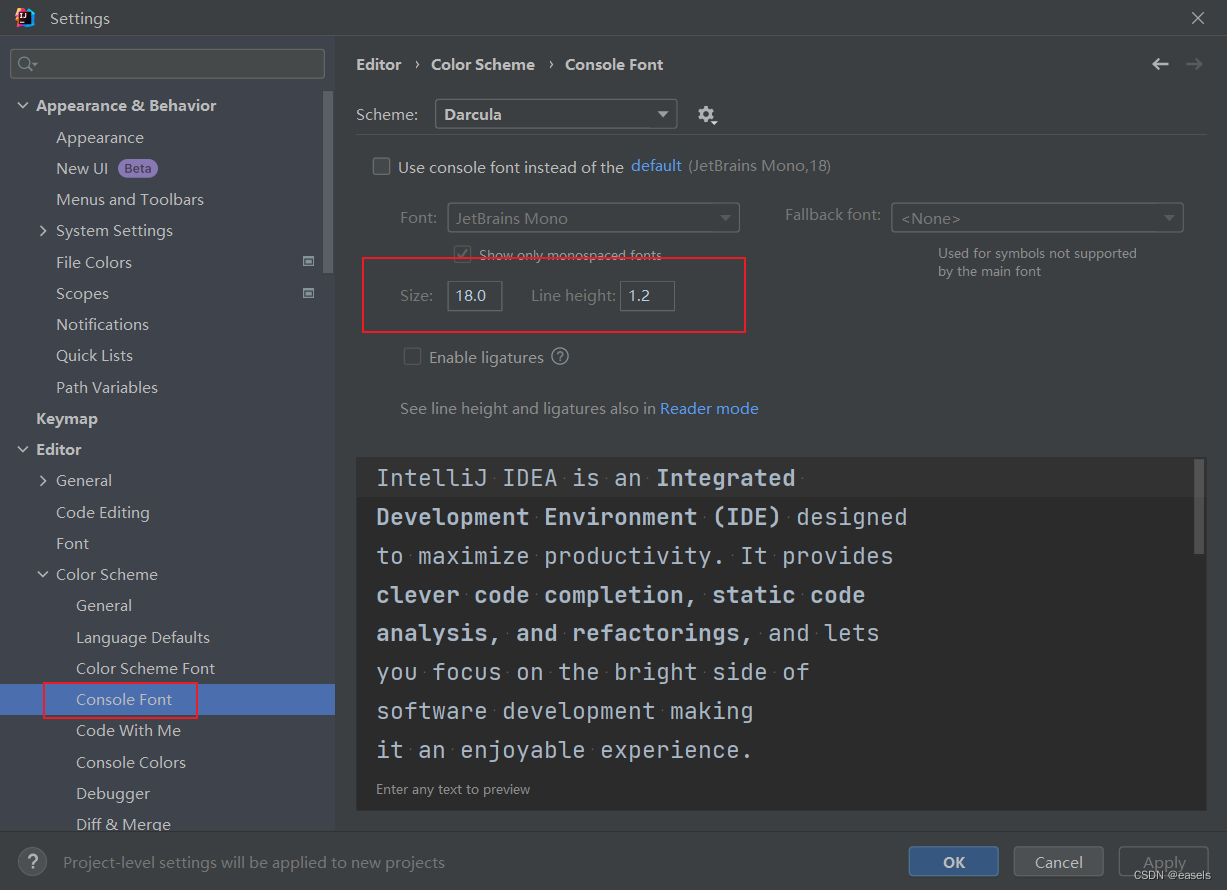Click the Line height 1.2 field
Viewport: 1227px width, 890px height.
647,295
